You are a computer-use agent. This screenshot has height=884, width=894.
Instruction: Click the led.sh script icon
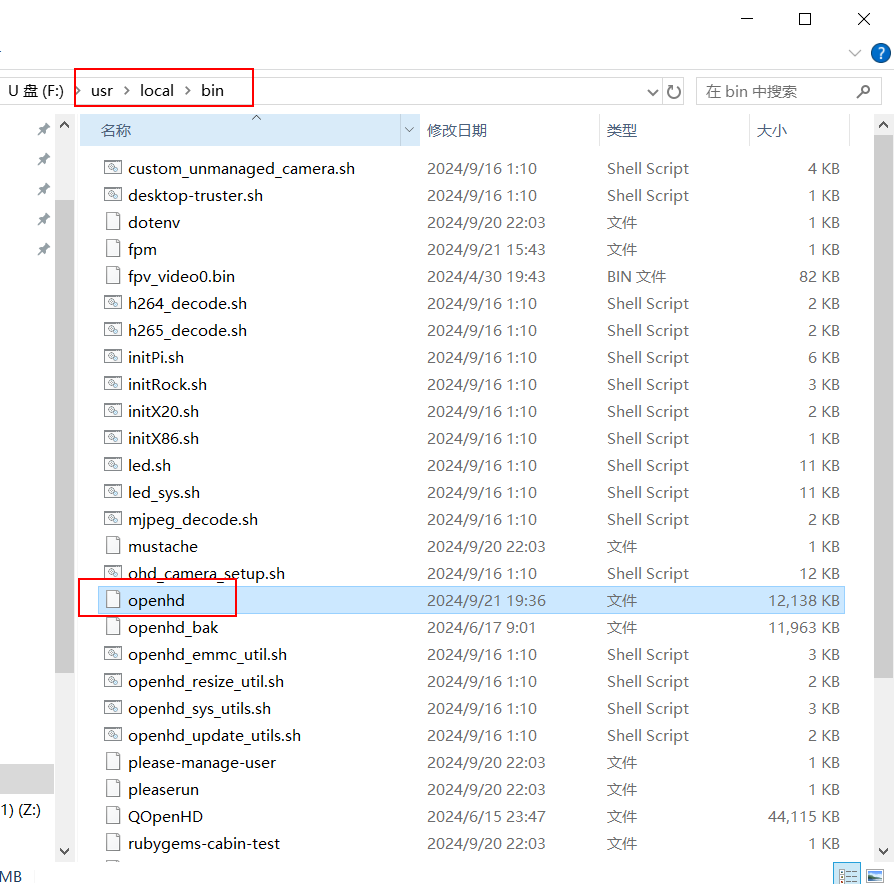(x=113, y=464)
